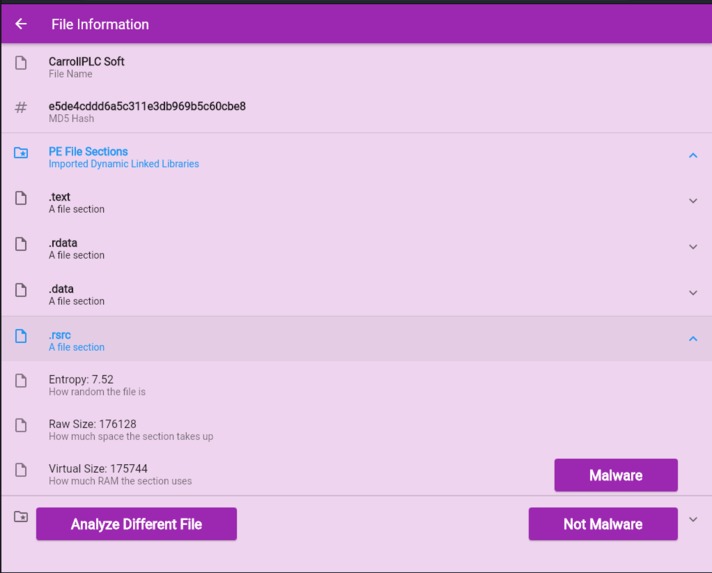Click the CarrollPLC Soft file name
712x573 pixels.
(86, 61)
